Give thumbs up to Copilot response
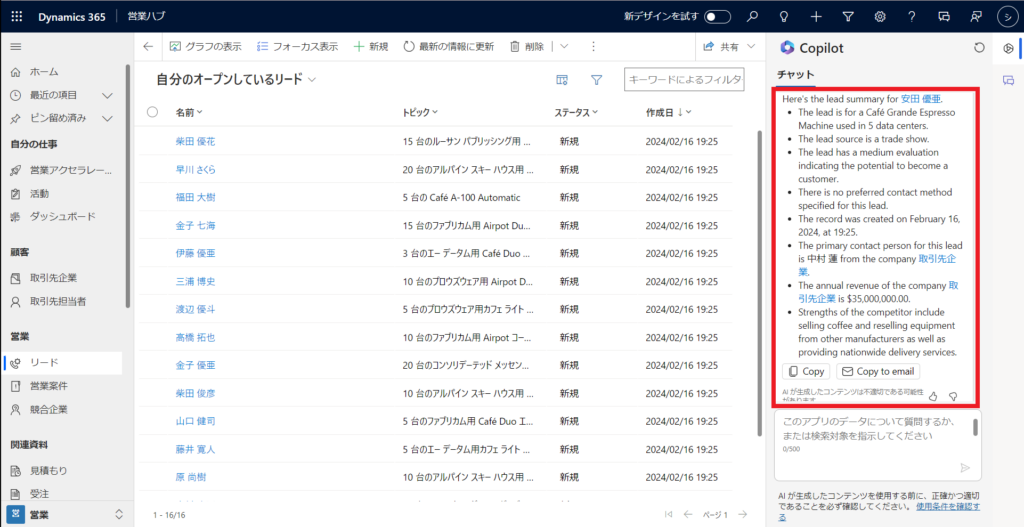Screen dimensions: 1024x527 tap(933, 395)
